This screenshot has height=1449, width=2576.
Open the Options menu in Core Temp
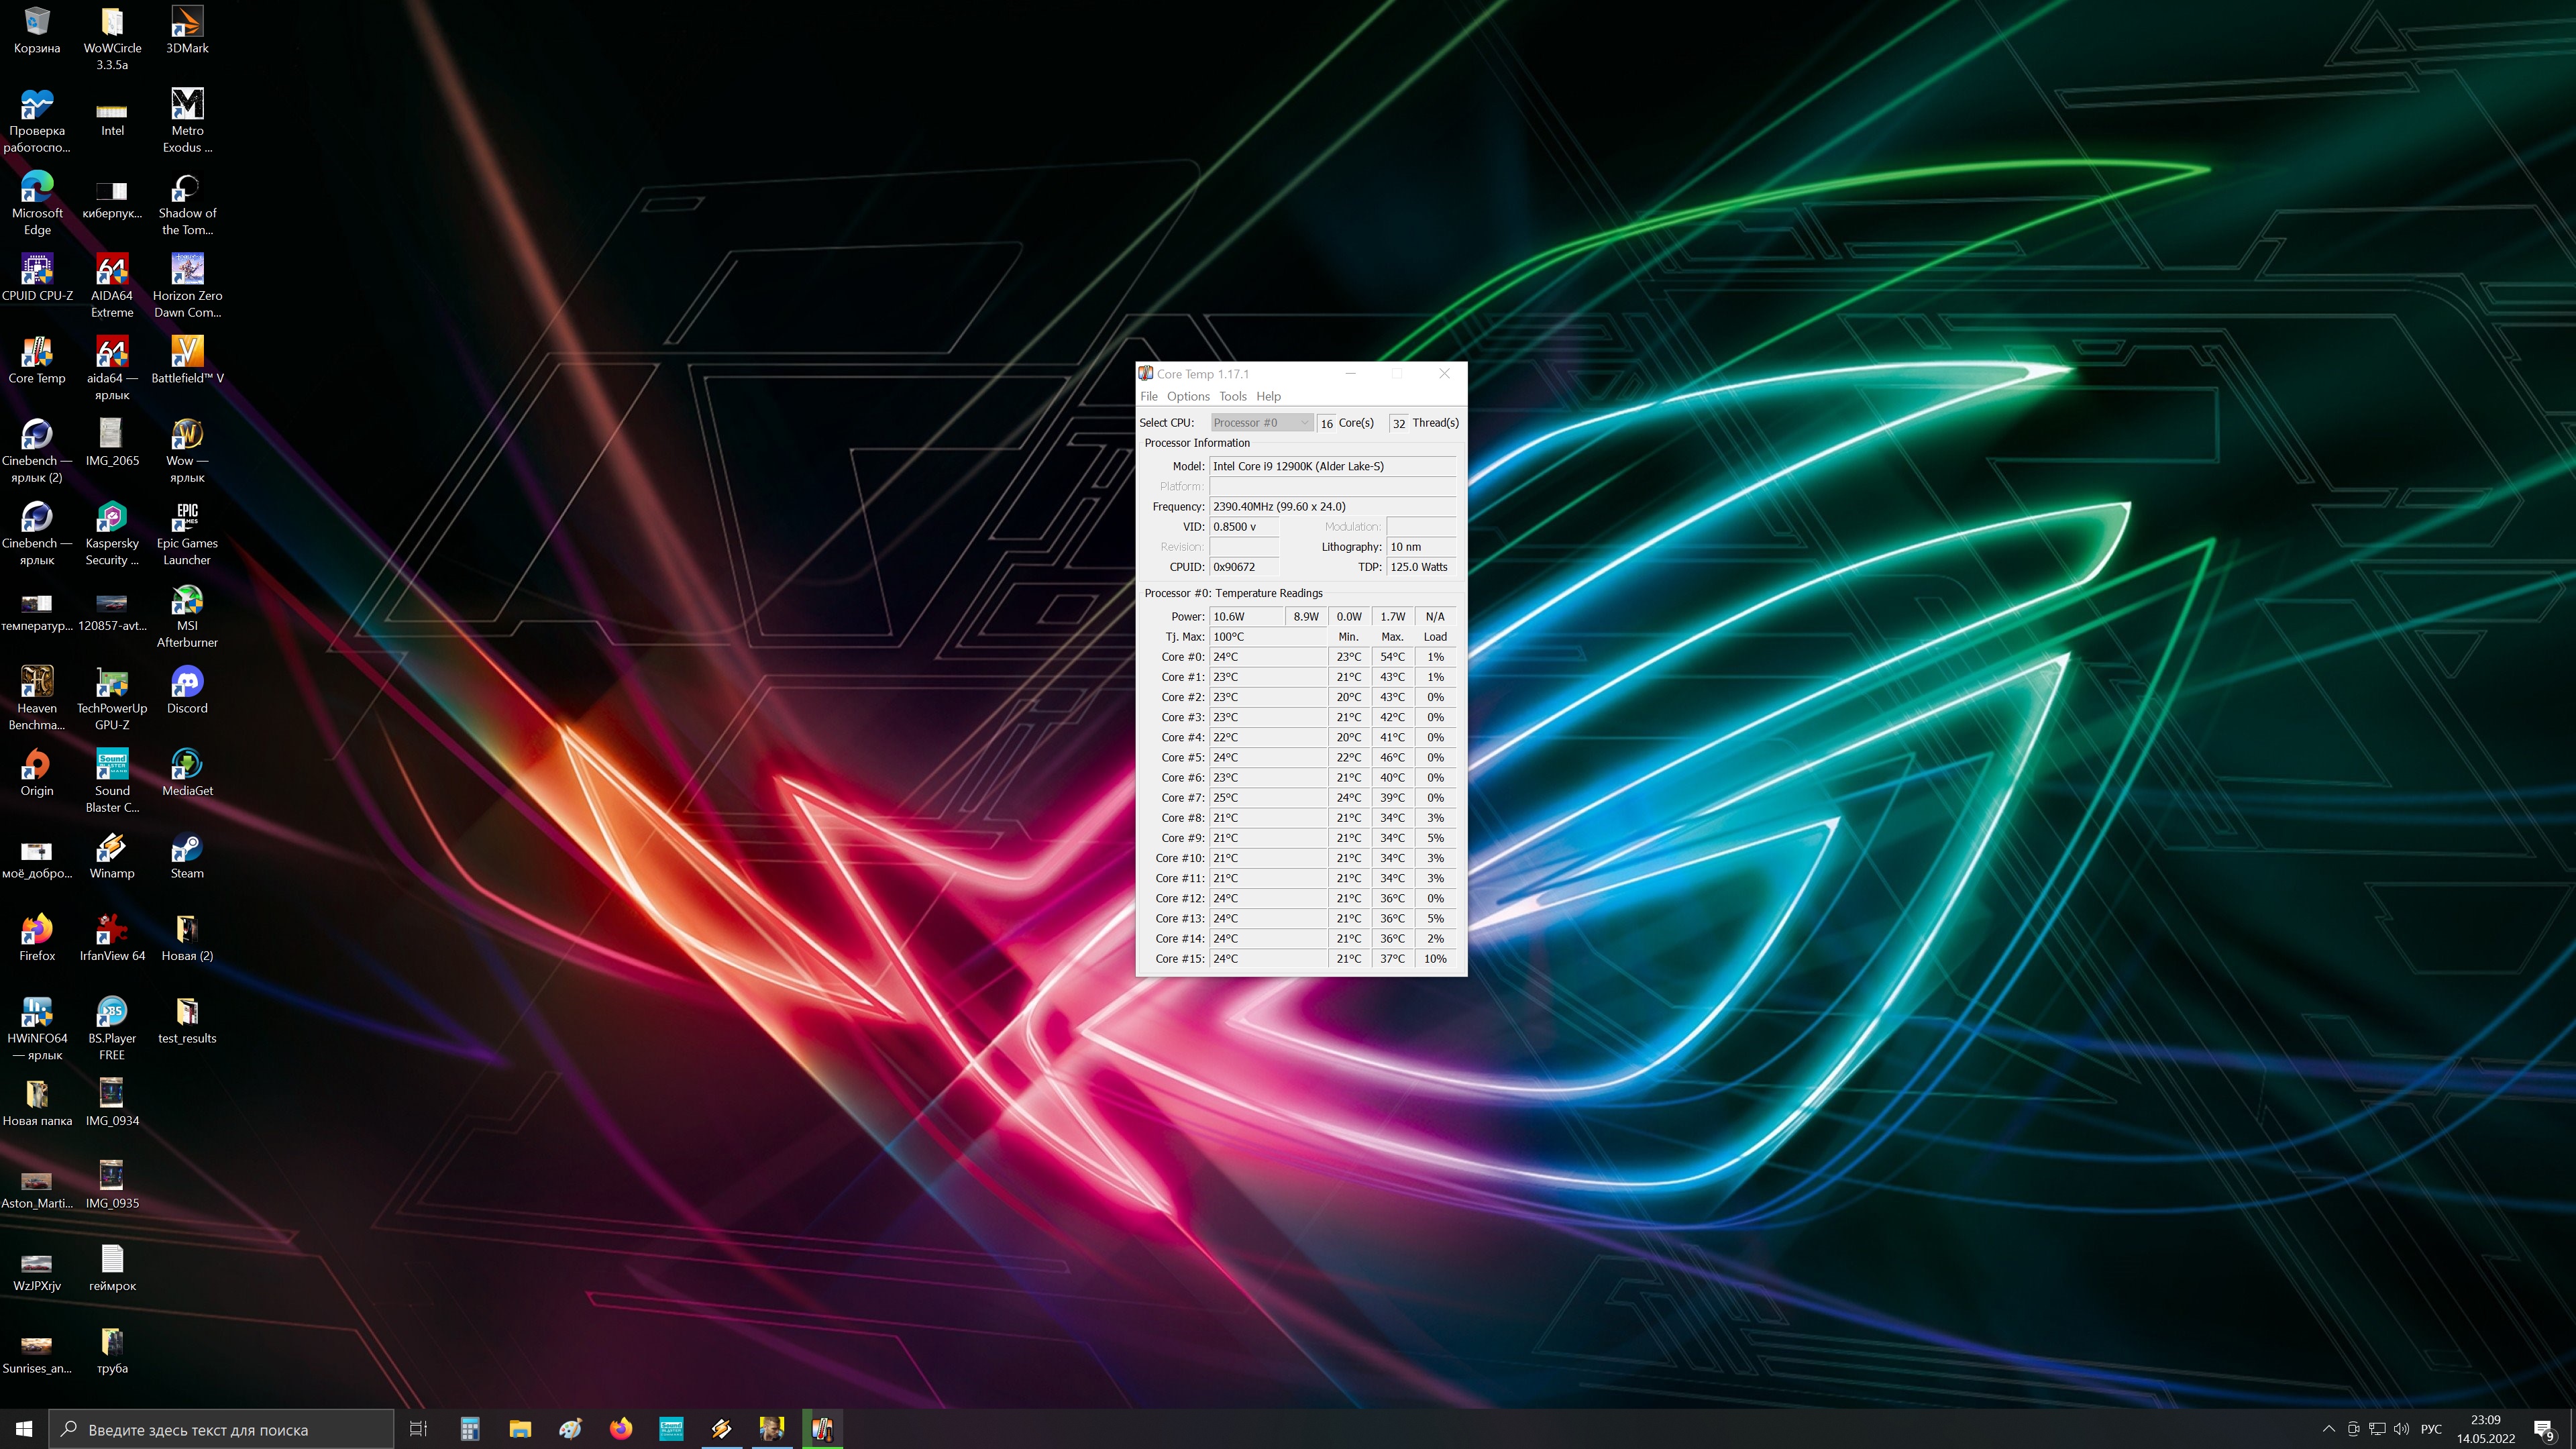point(1188,397)
